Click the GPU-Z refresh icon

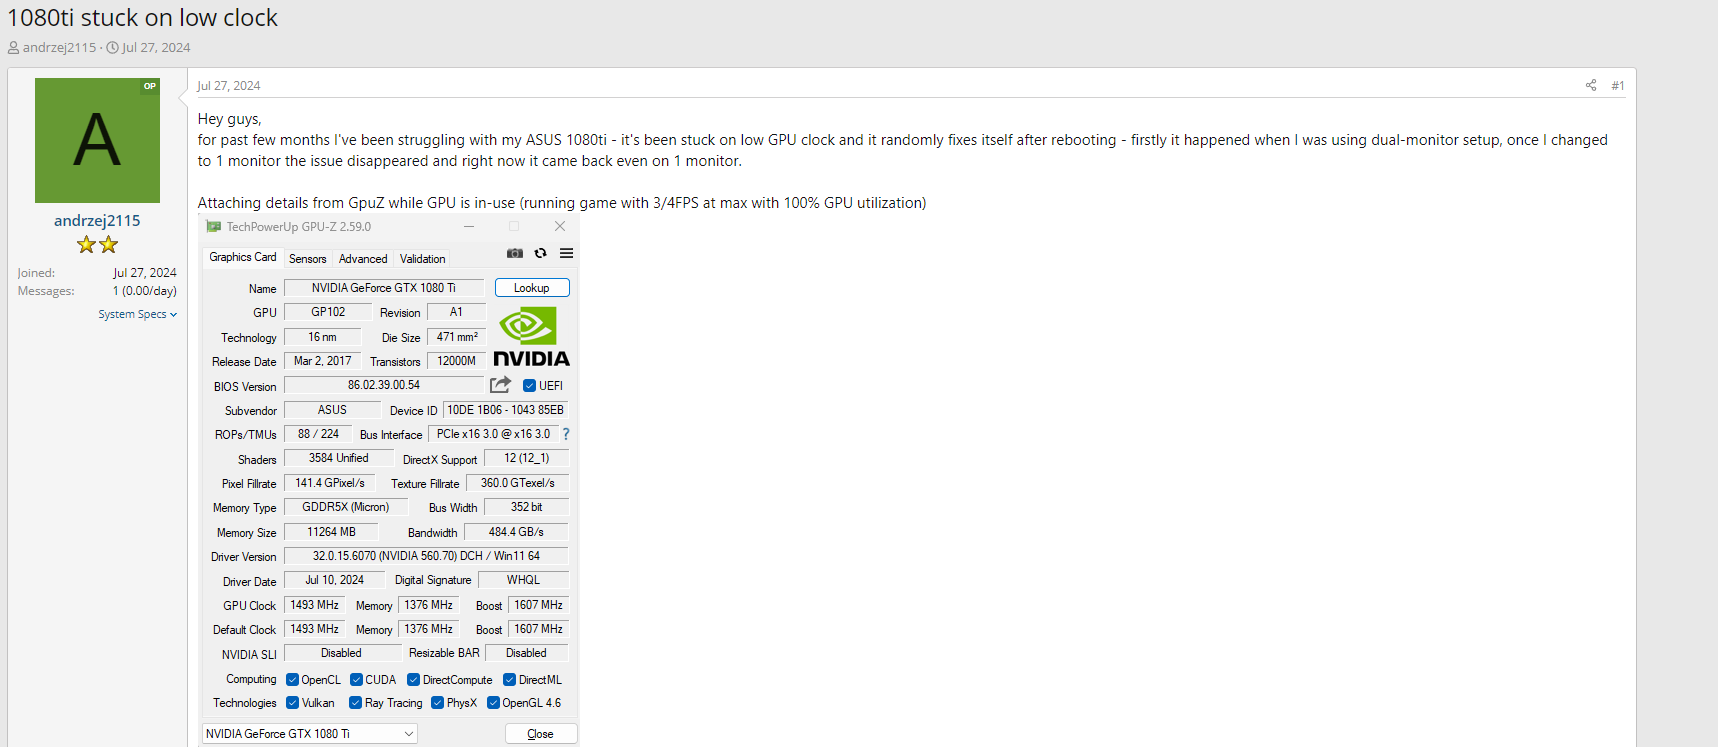(x=540, y=253)
